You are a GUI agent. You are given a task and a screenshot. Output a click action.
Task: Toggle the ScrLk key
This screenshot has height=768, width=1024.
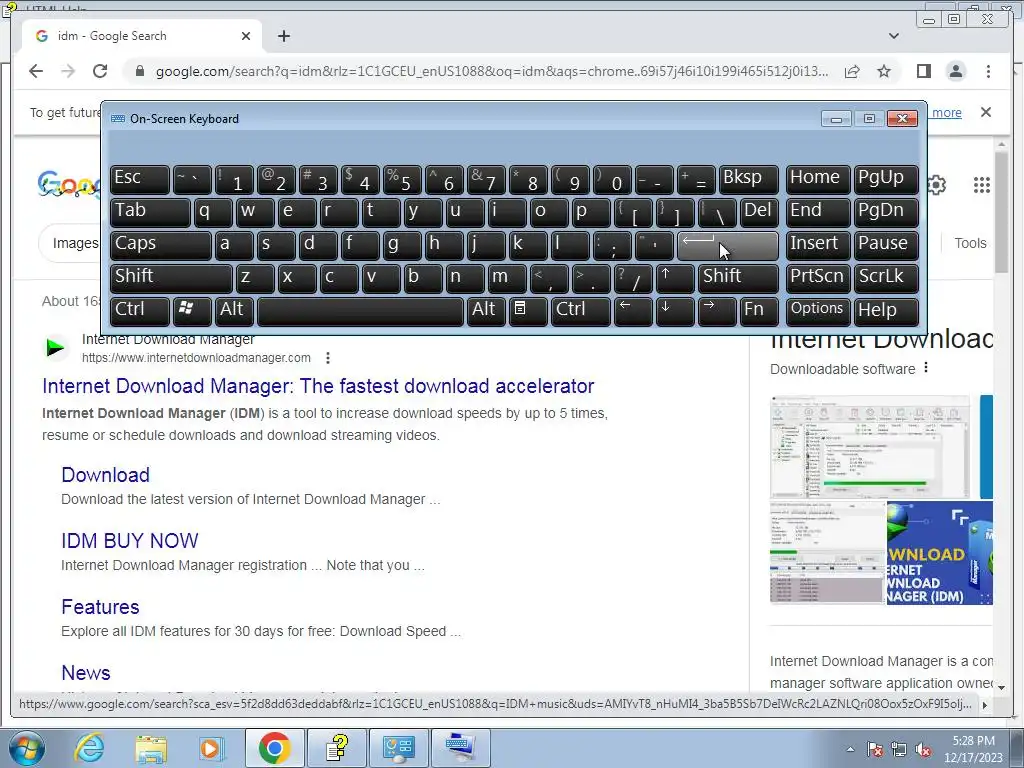click(x=886, y=278)
